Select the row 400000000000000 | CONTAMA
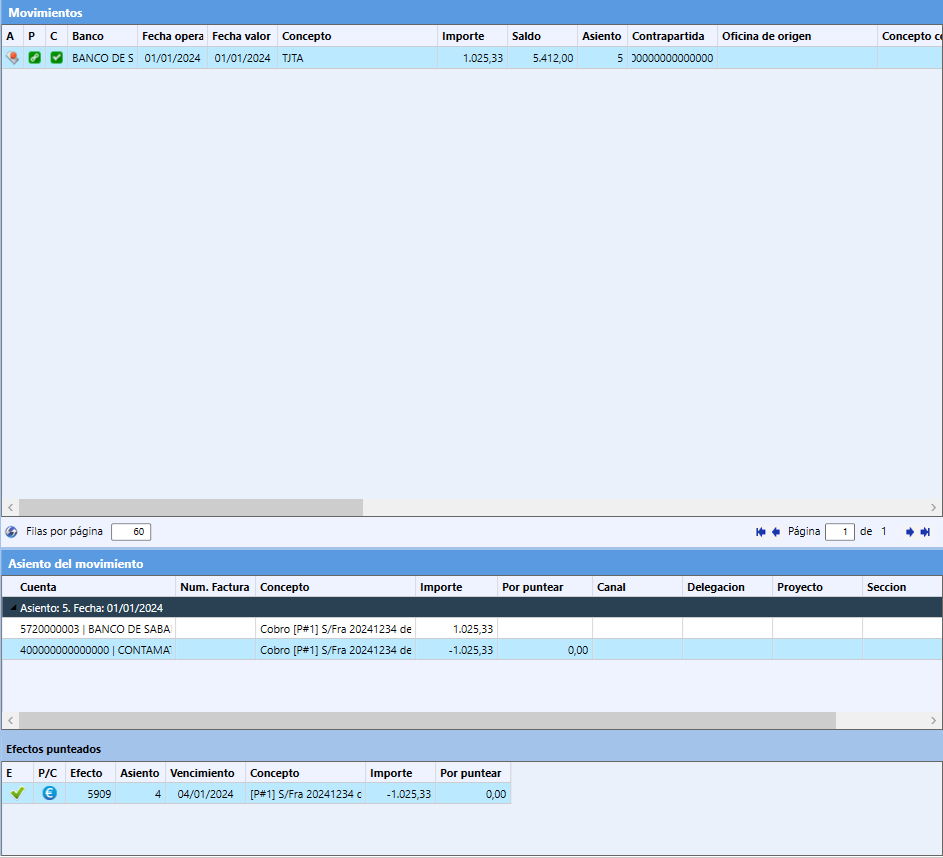Viewport: 943px width, 858px height. point(472,650)
